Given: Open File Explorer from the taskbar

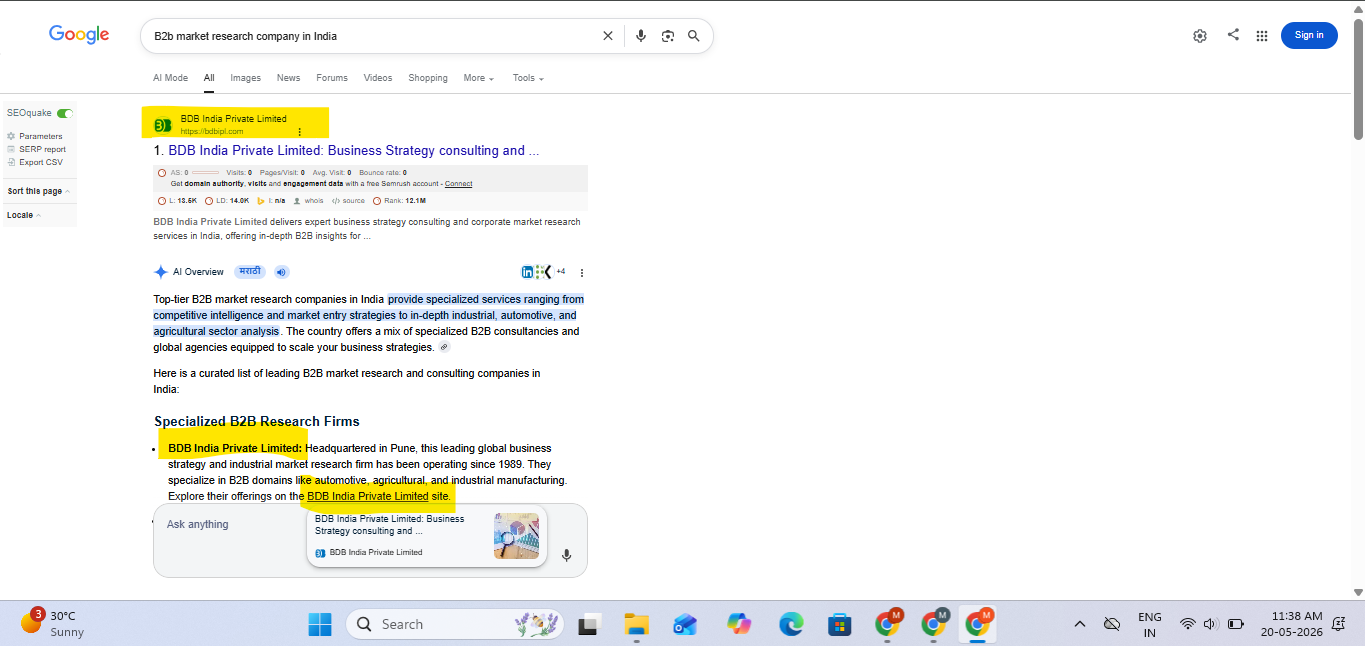Looking at the screenshot, I should [x=637, y=624].
